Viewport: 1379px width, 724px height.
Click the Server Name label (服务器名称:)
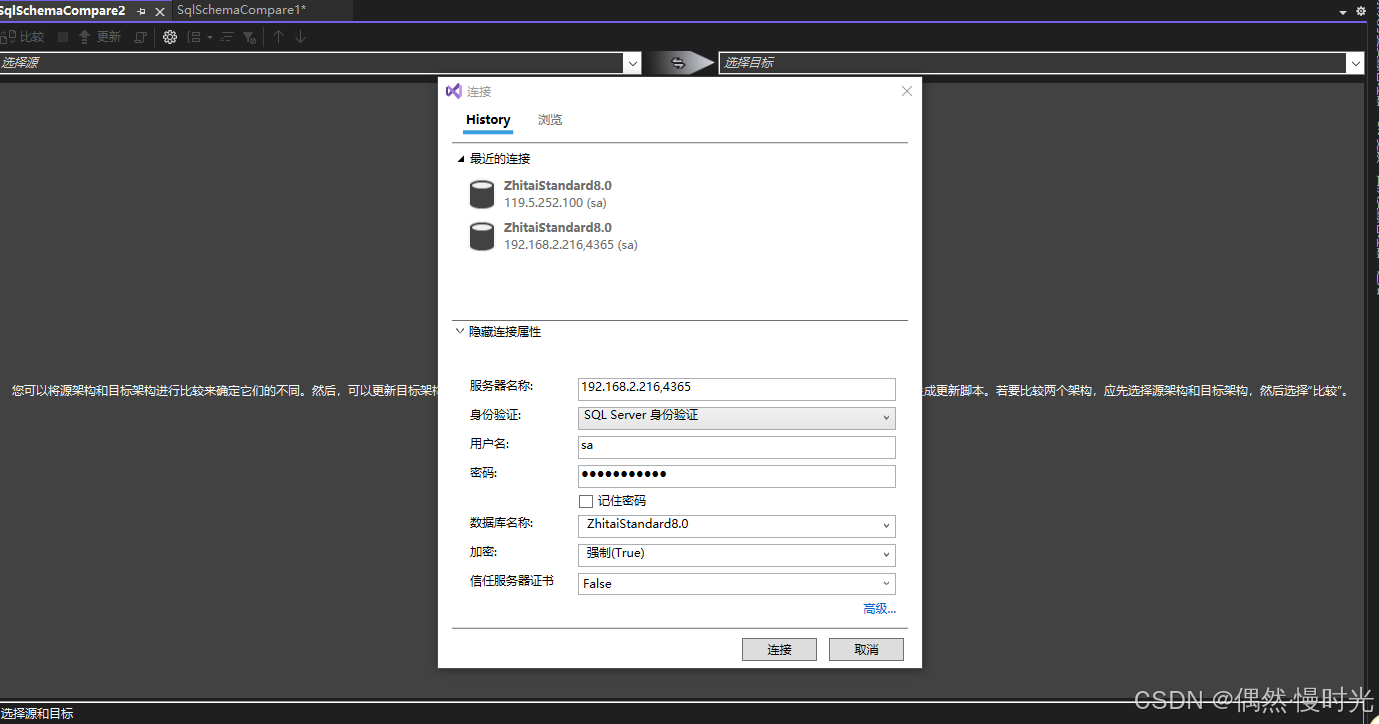(502, 386)
